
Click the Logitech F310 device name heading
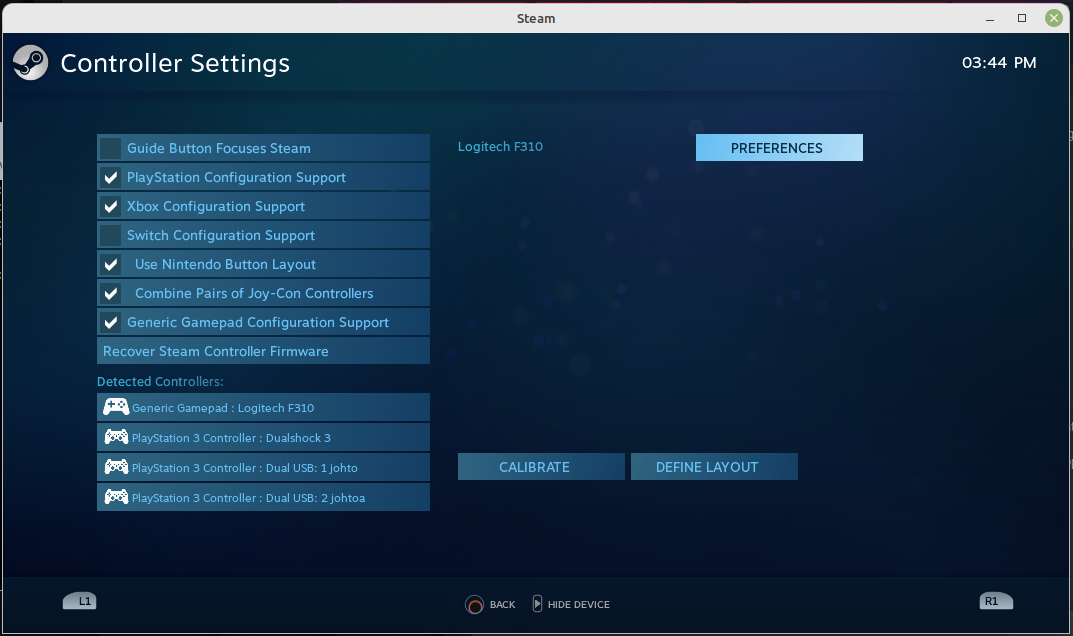click(500, 147)
